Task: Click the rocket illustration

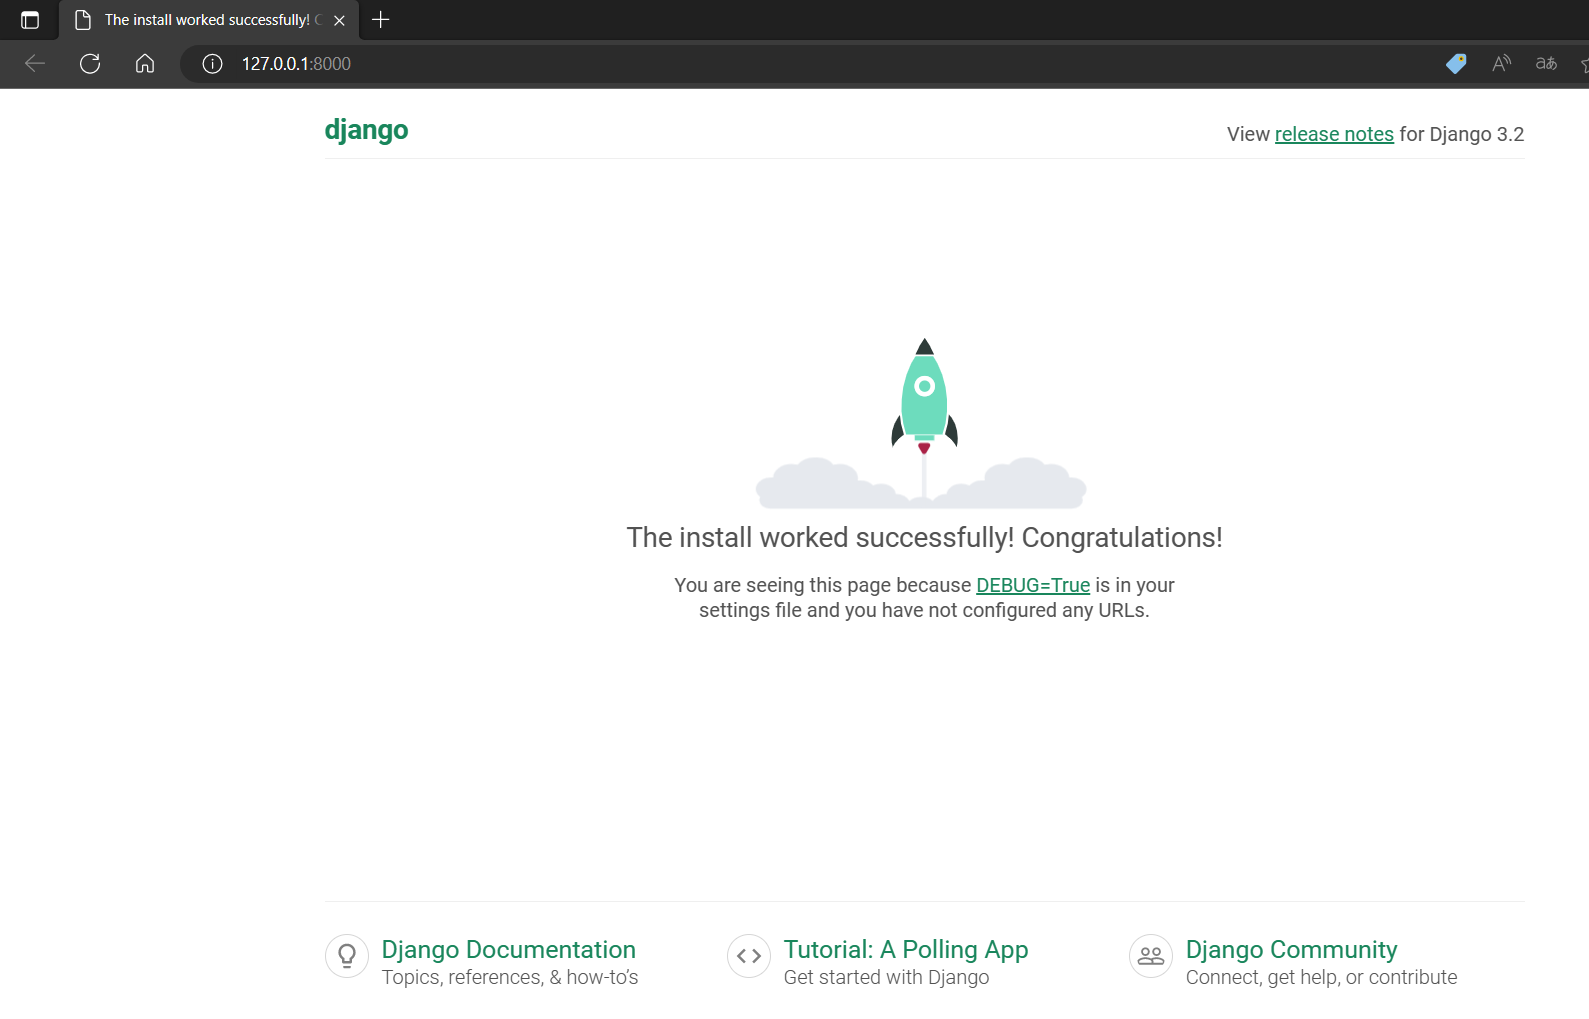Action: point(921,423)
